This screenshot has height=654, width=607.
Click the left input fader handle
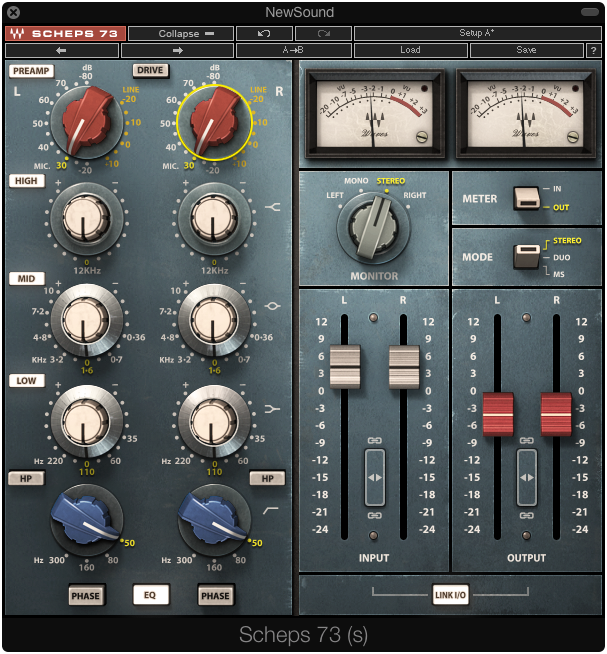345,367
